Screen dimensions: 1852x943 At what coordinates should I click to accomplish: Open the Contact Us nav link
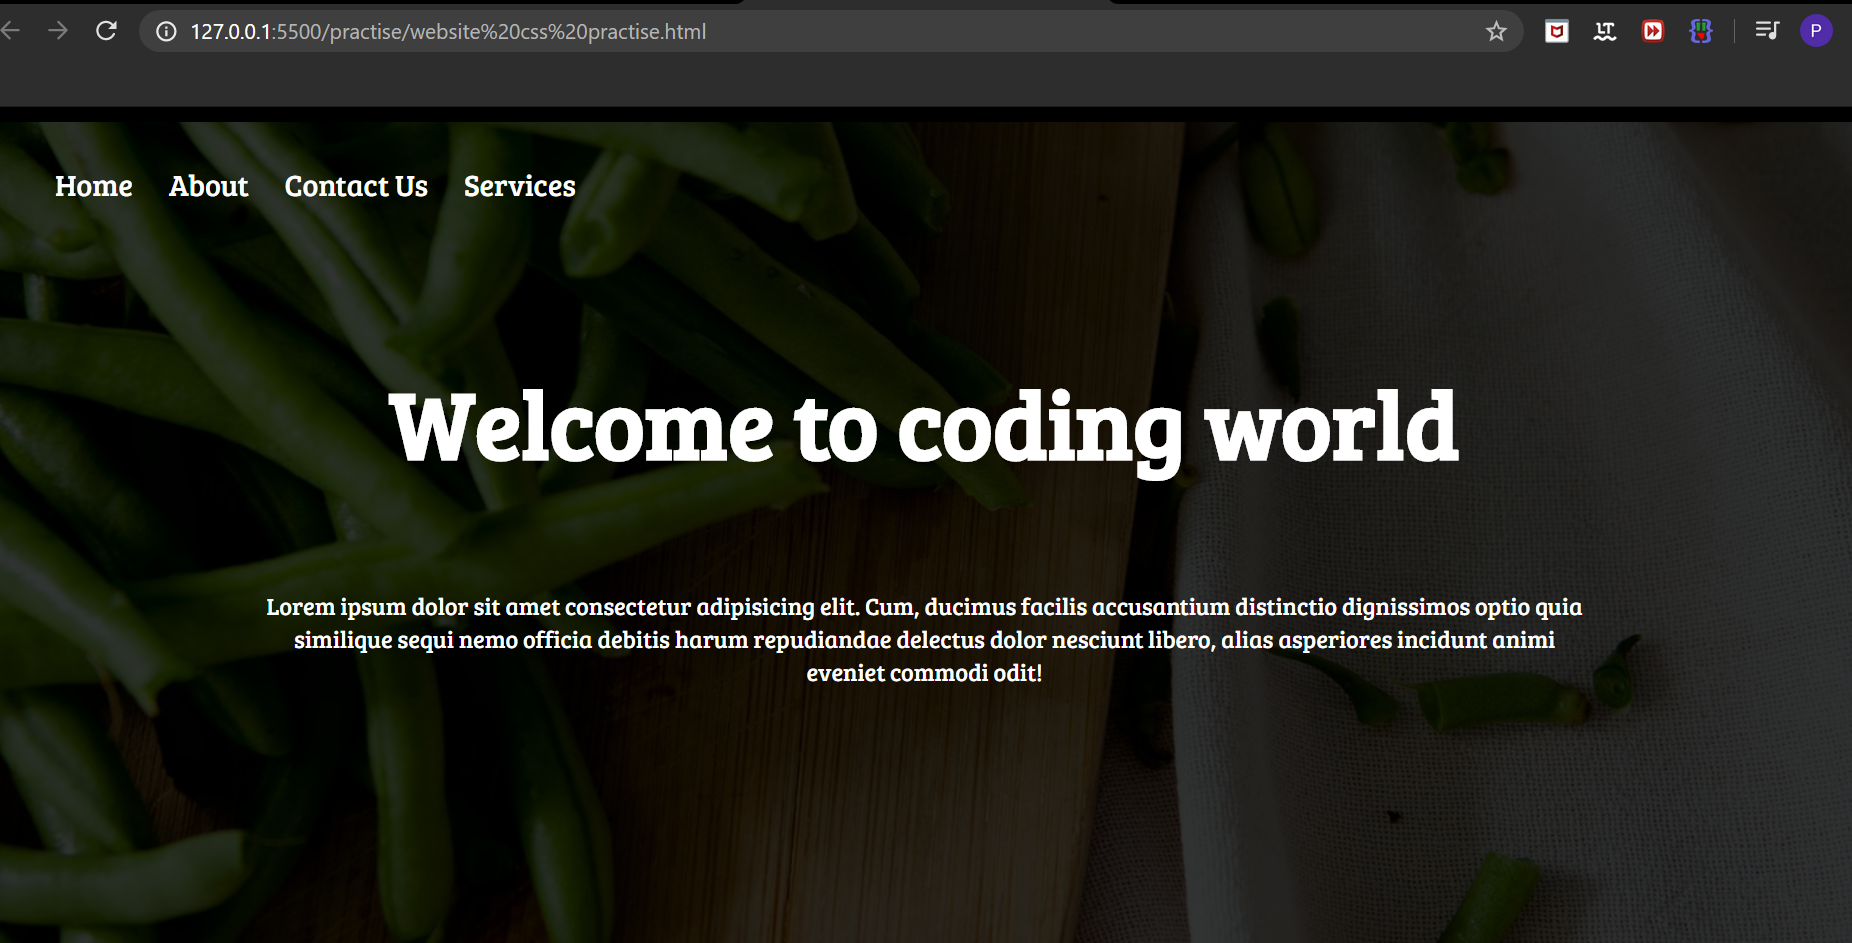(x=356, y=186)
